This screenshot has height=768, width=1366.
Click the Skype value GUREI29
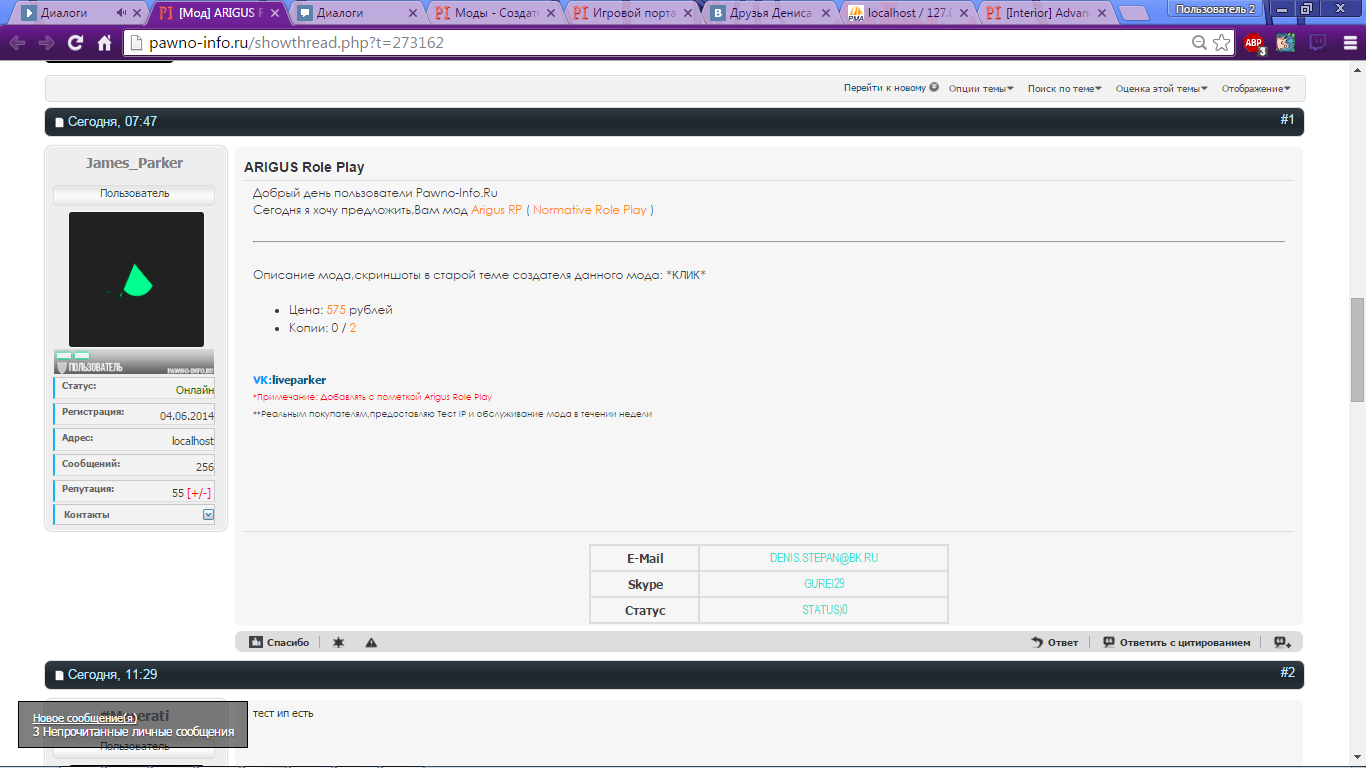click(824, 584)
